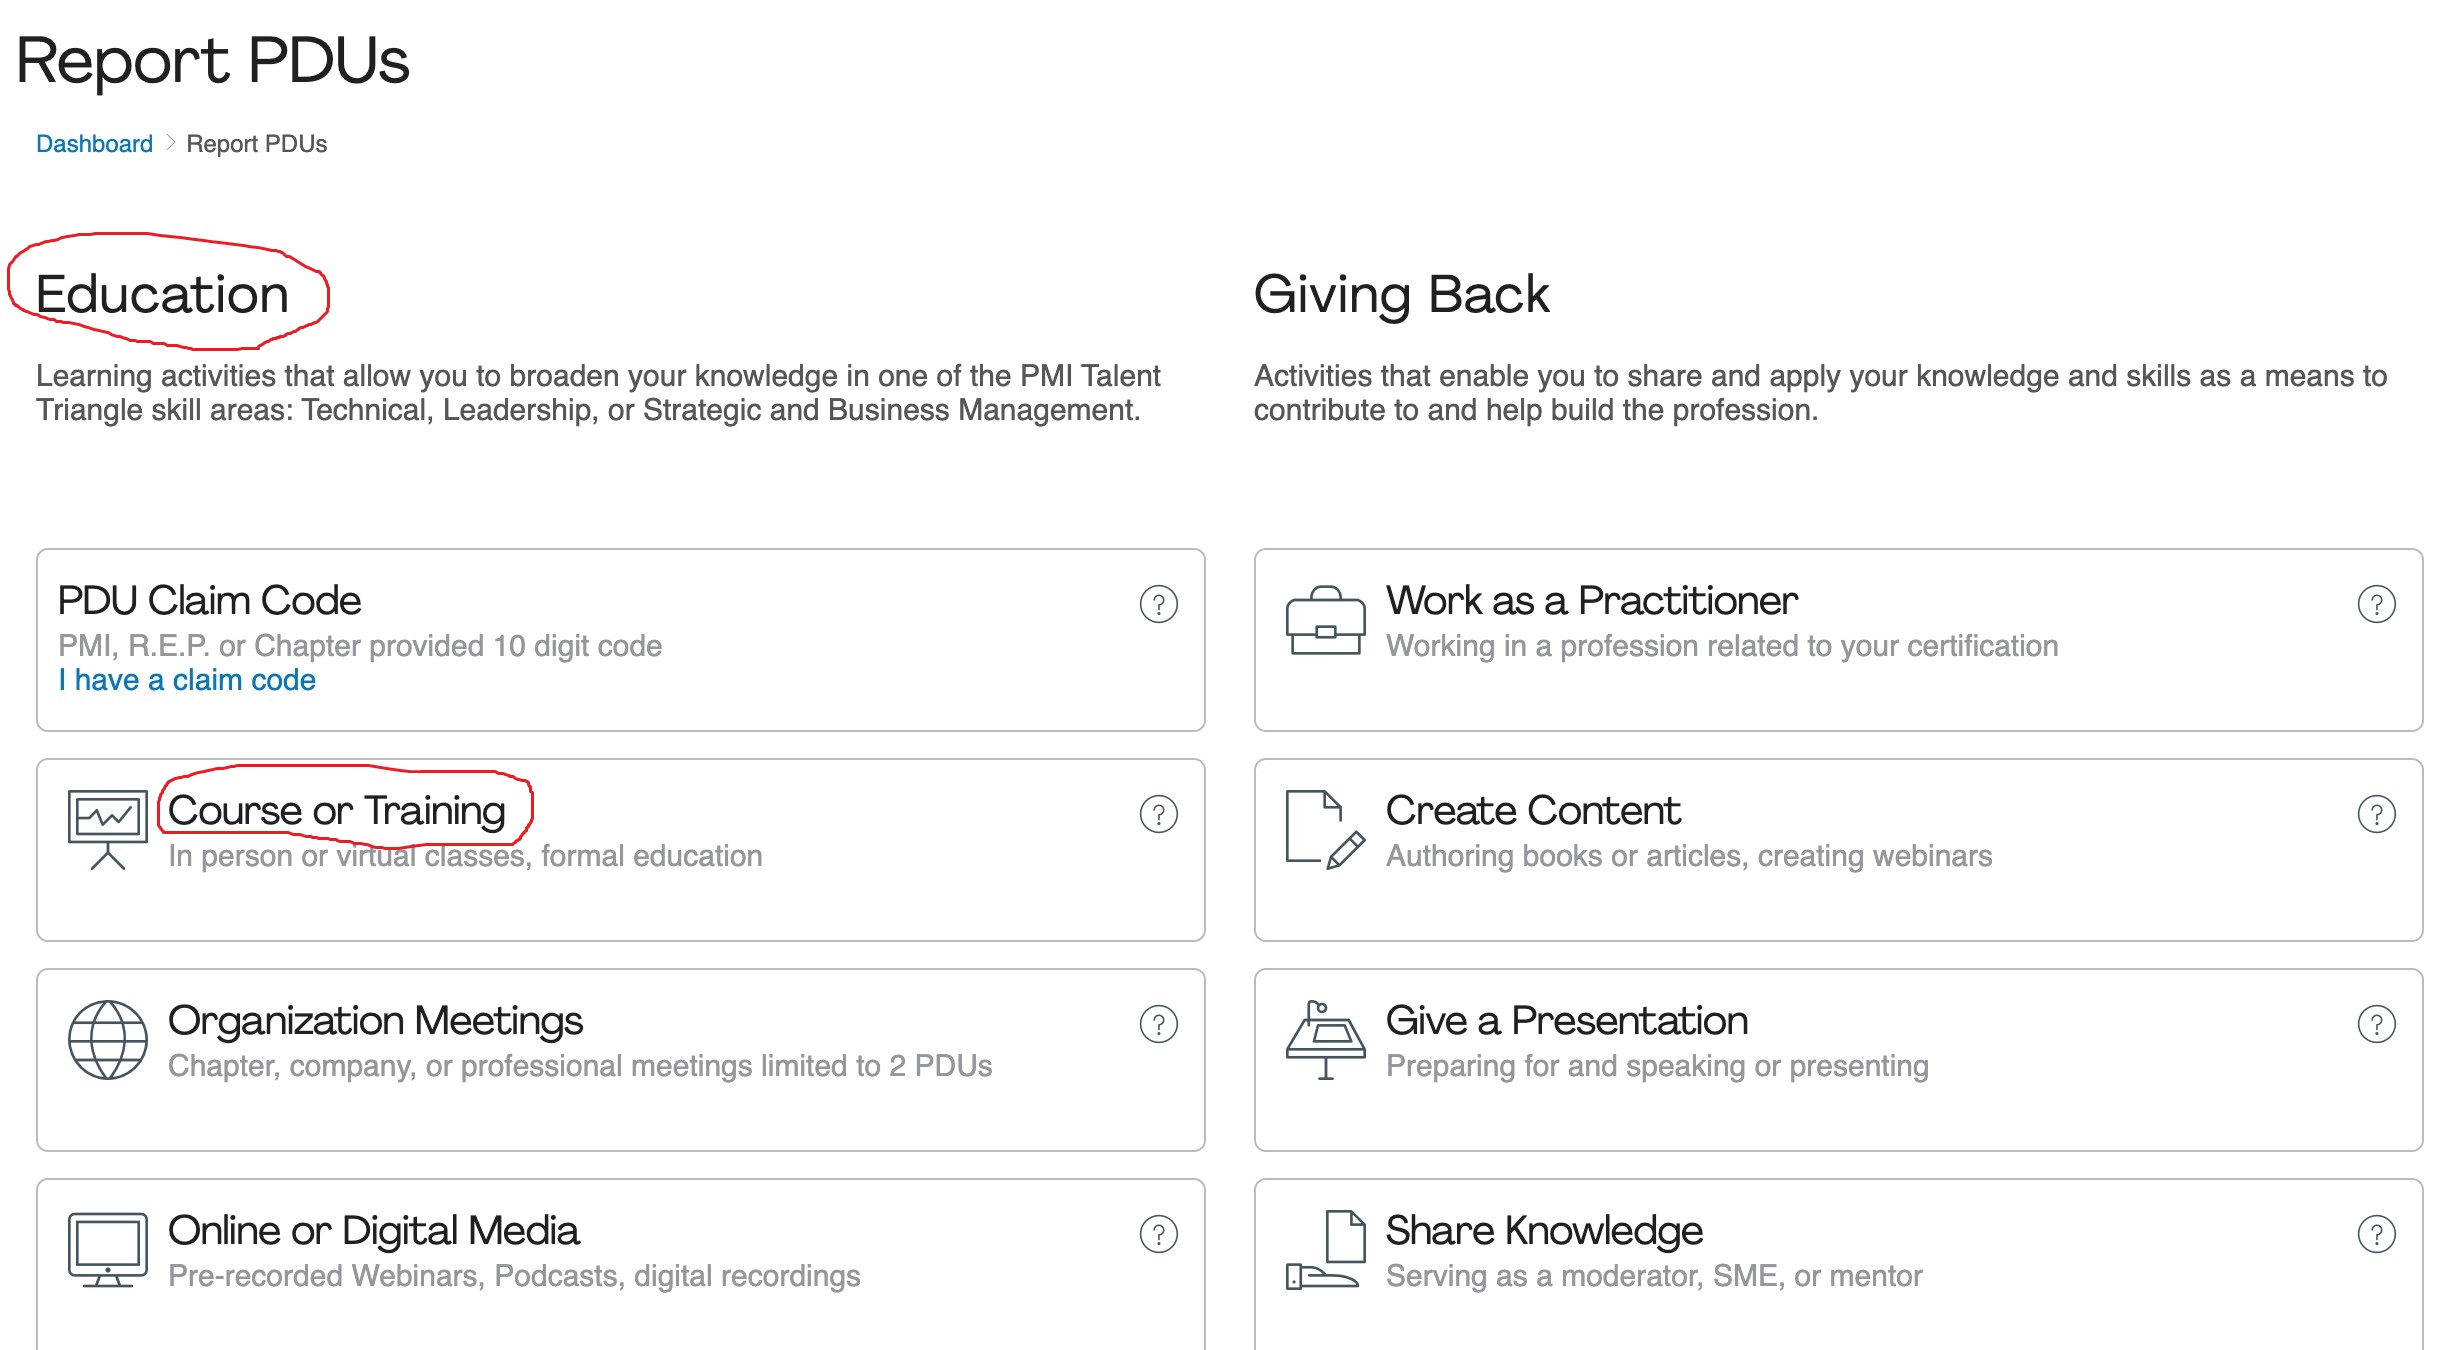Click the Work as a Practitioner briefcase icon
The height and width of the screenshot is (1350, 2438).
[1325, 621]
